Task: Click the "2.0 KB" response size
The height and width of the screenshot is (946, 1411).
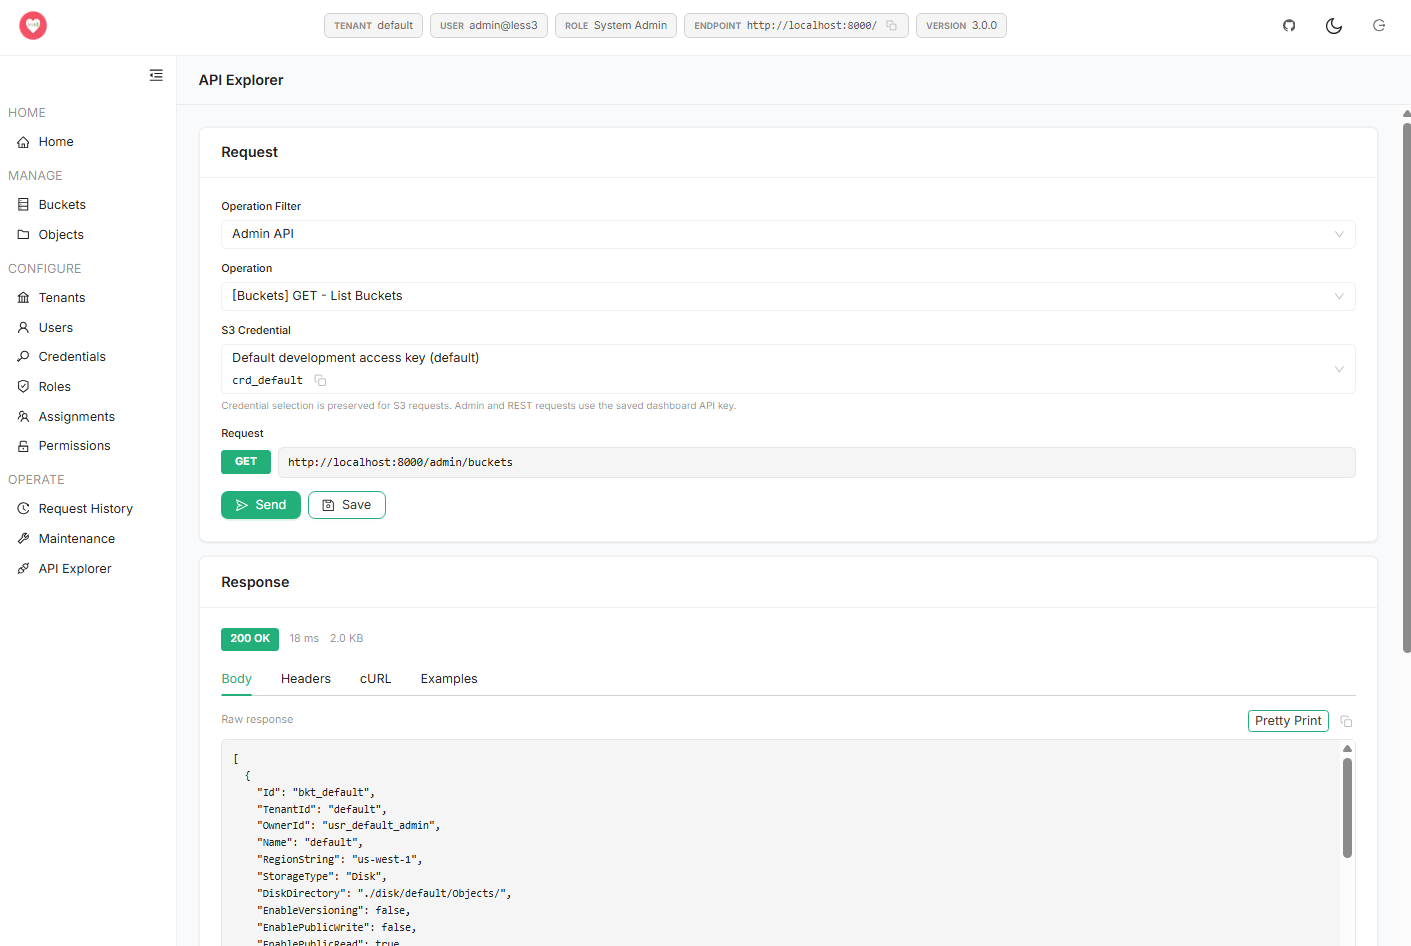Action: click(x=347, y=639)
